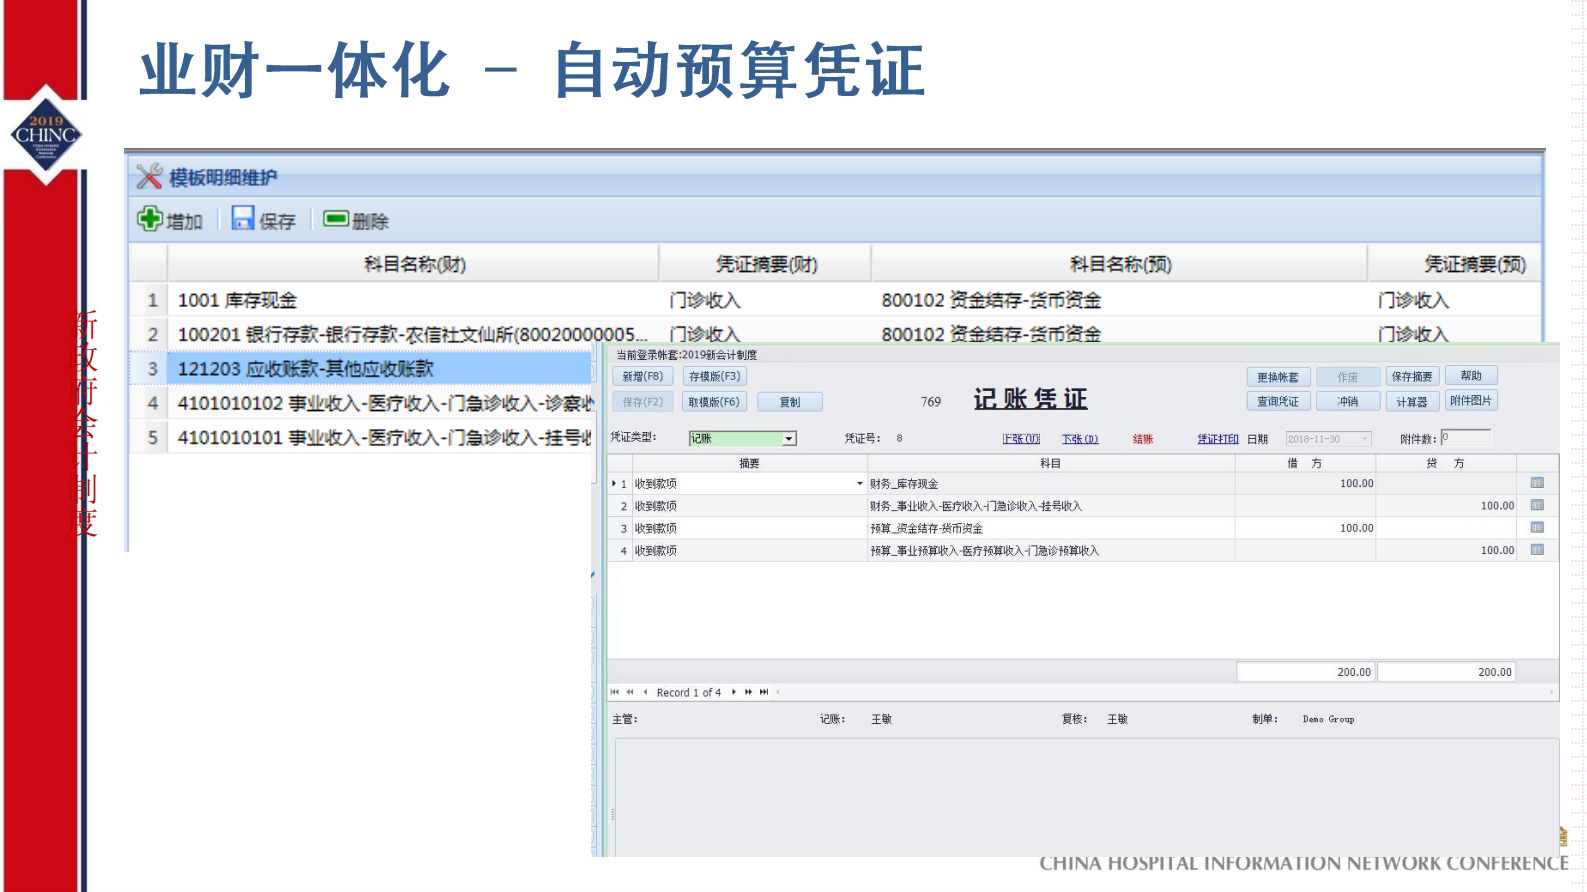Viewport: 1587px width, 892px height.
Task: Click the 科目 column header in voucher
Action: coord(1050,463)
